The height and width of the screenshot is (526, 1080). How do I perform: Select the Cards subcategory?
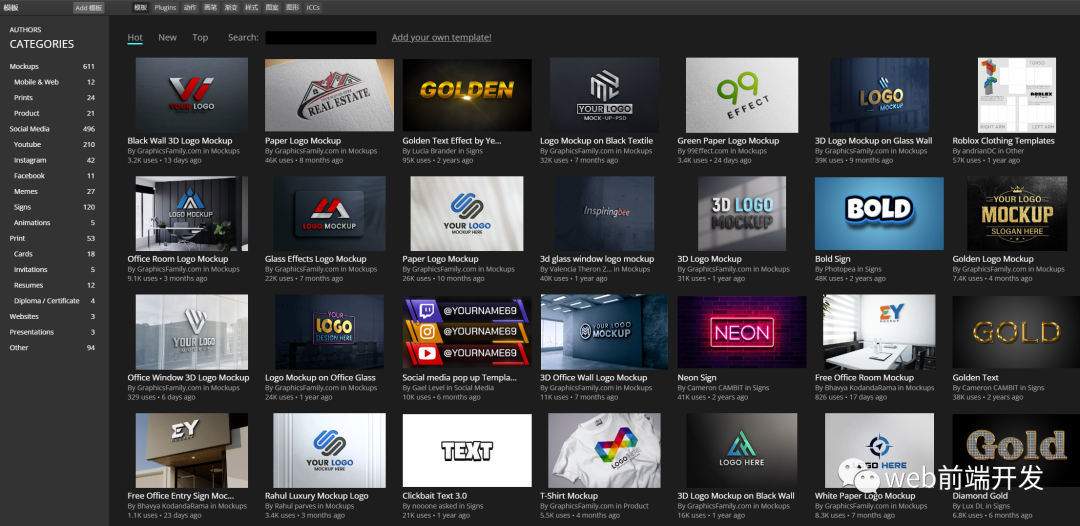click(x=52, y=254)
